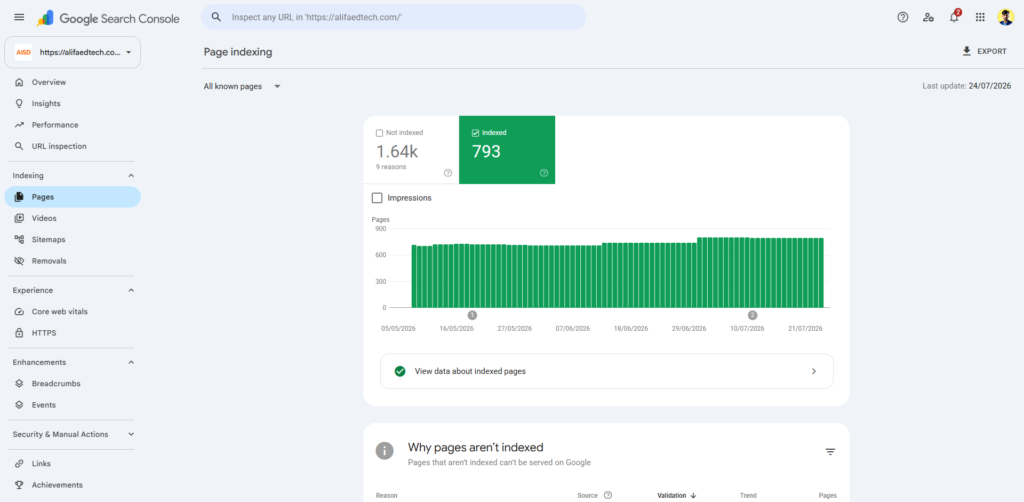Click the help icon in Not indexed card

point(448,173)
